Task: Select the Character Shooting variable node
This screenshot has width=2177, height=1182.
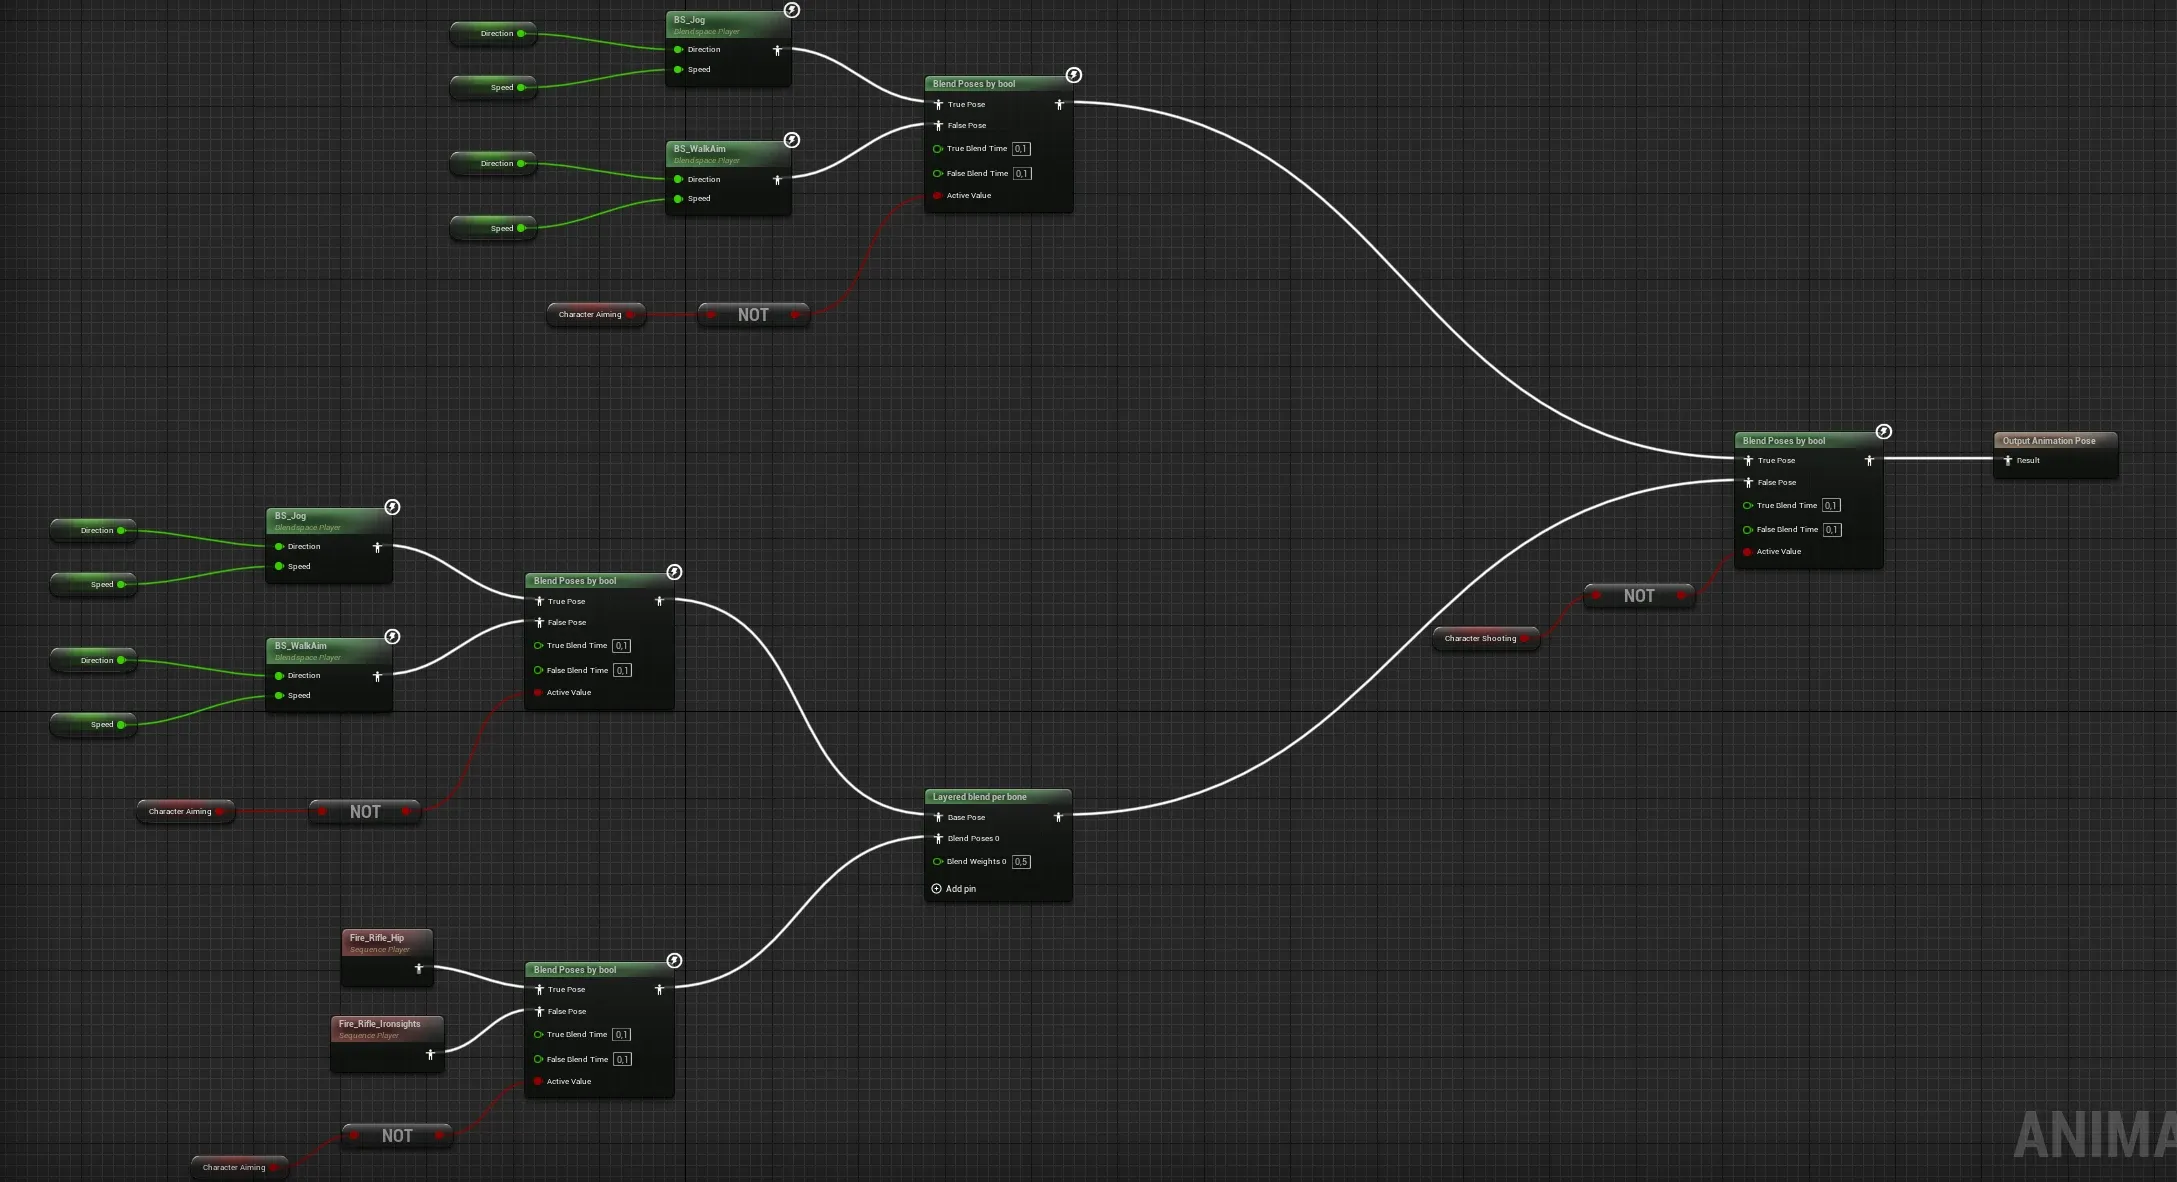Action: click(x=1486, y=638)
